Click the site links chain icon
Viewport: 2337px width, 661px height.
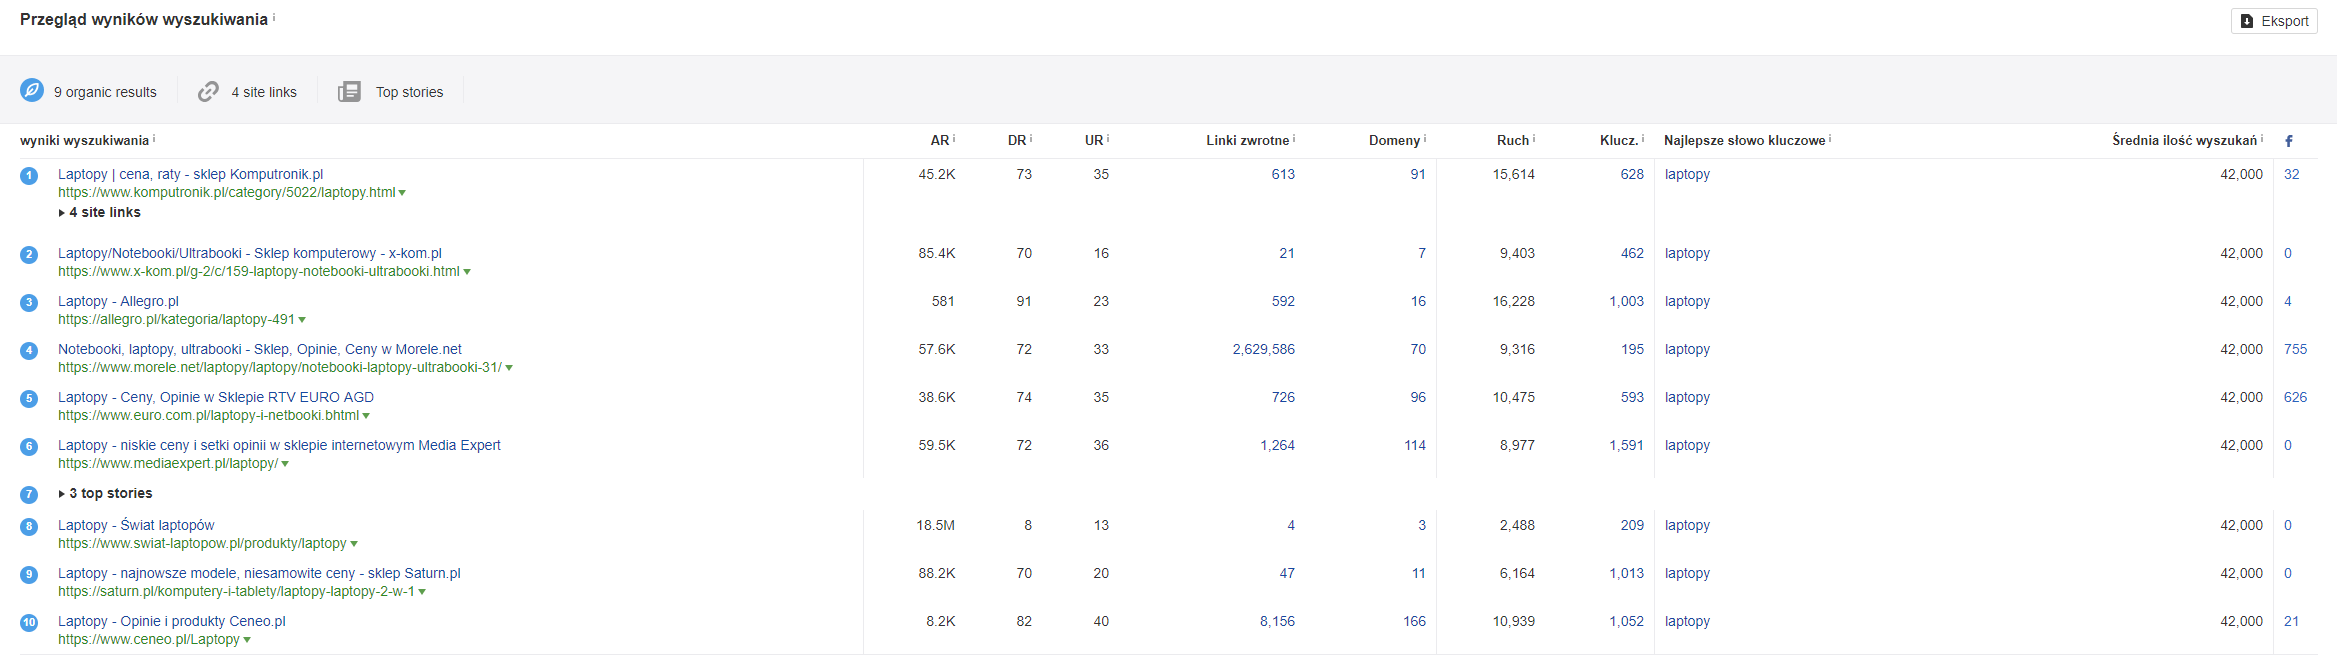208,91
